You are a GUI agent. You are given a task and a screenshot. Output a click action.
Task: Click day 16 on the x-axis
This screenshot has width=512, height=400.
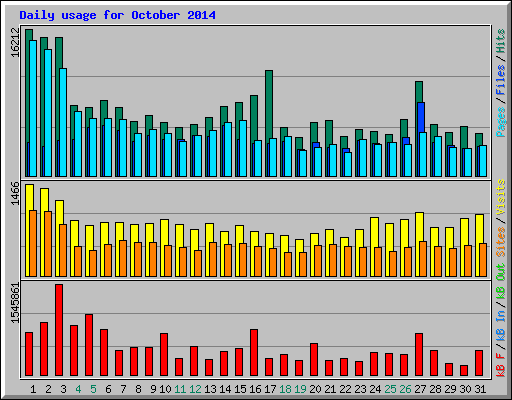click(255, 389)
